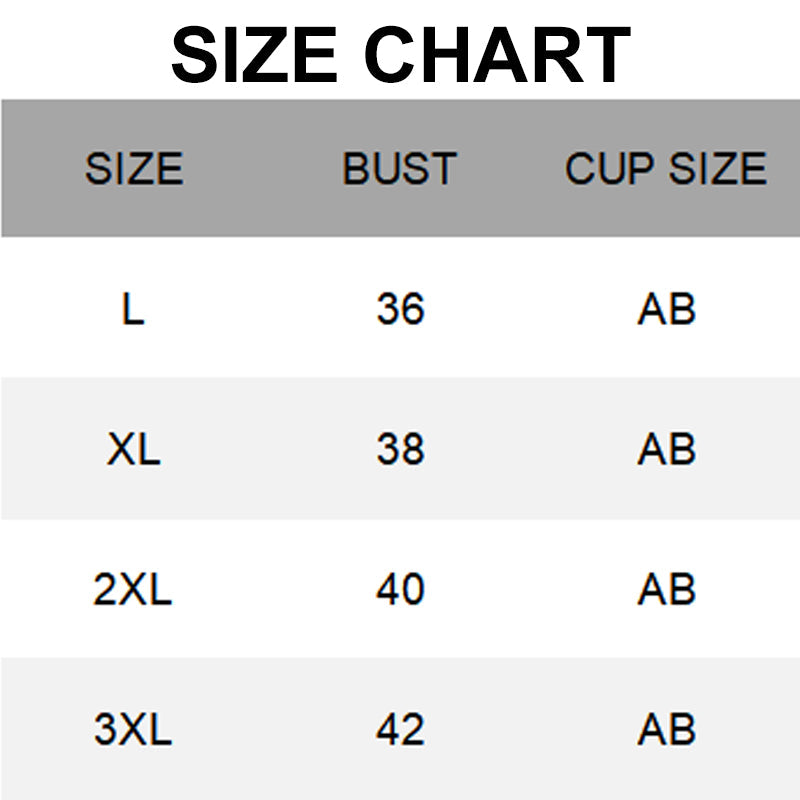
Task: Select the 2XL size label
Action: tap(133, 590)
